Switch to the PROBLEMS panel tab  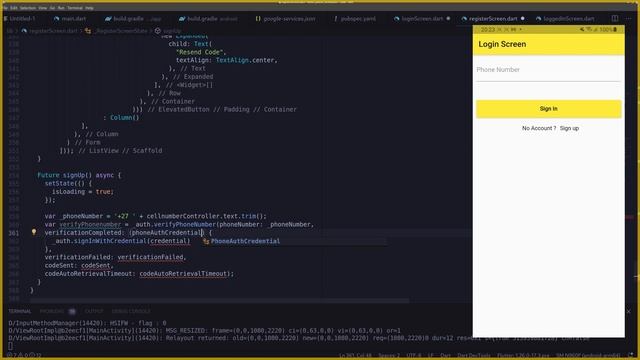52,311
